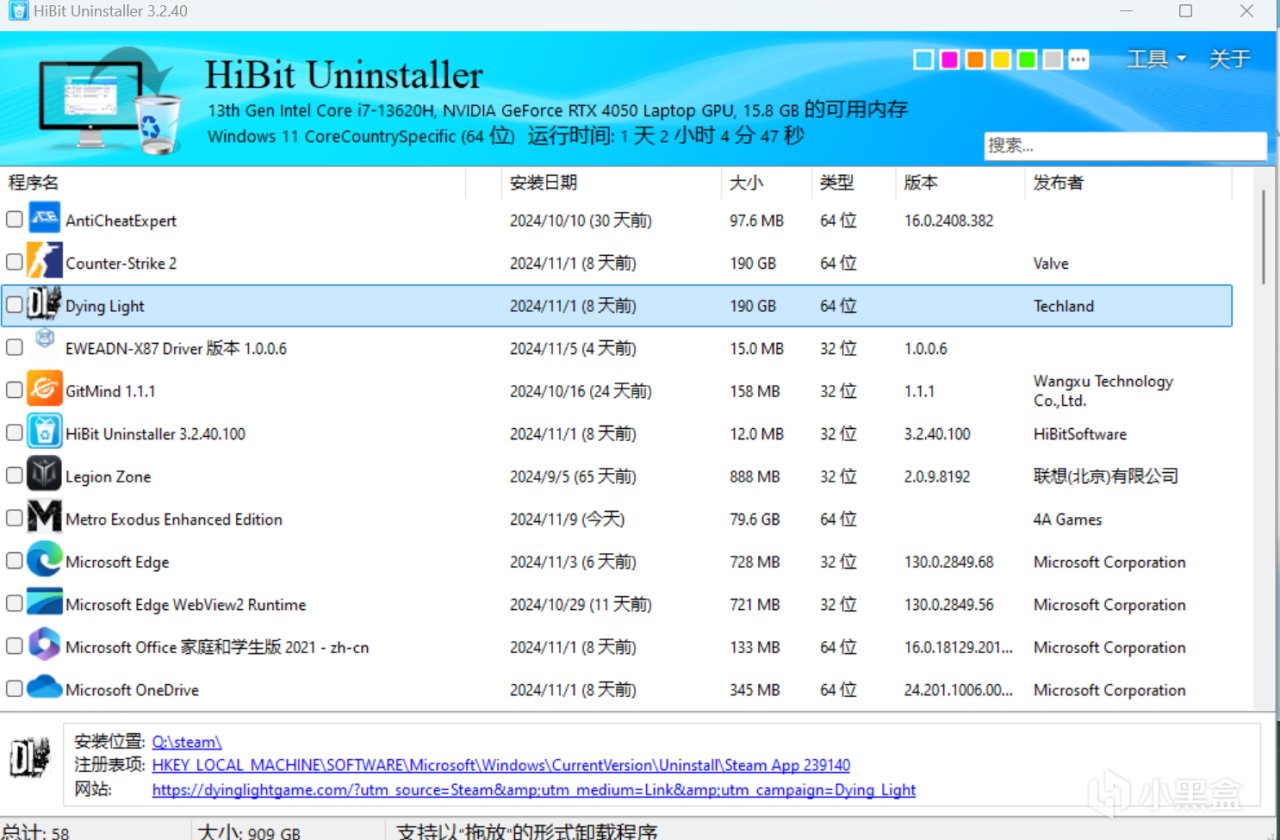Click the 联想(北京)有限公司 publisher cell
The width and height of the screenshot is (1280, 840).
tap(1106, 476)
